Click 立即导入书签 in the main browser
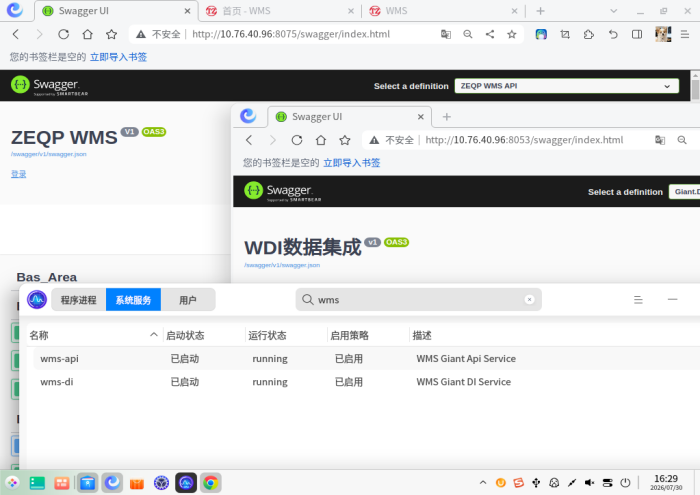The image size is (700, 495). [118, 57]
